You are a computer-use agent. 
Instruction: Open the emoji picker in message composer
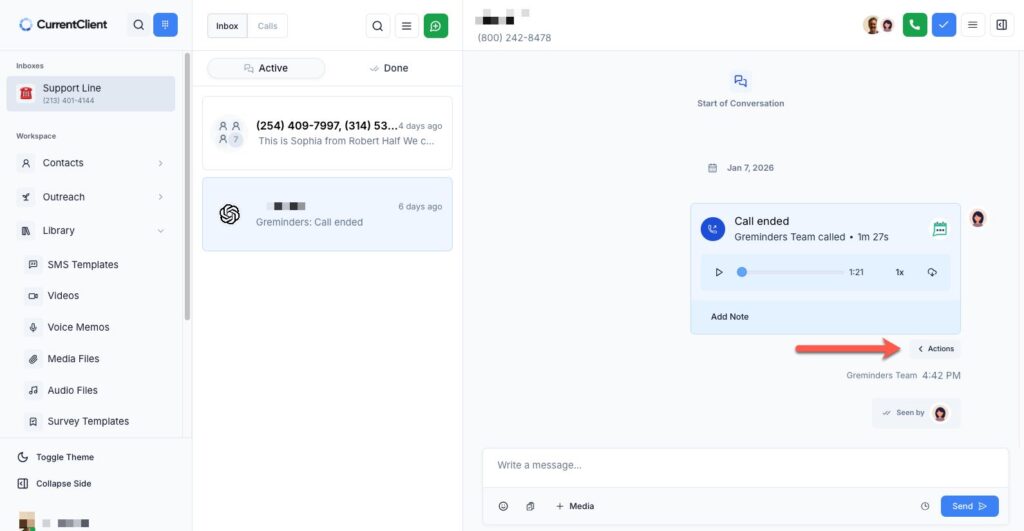click(503, 506)
